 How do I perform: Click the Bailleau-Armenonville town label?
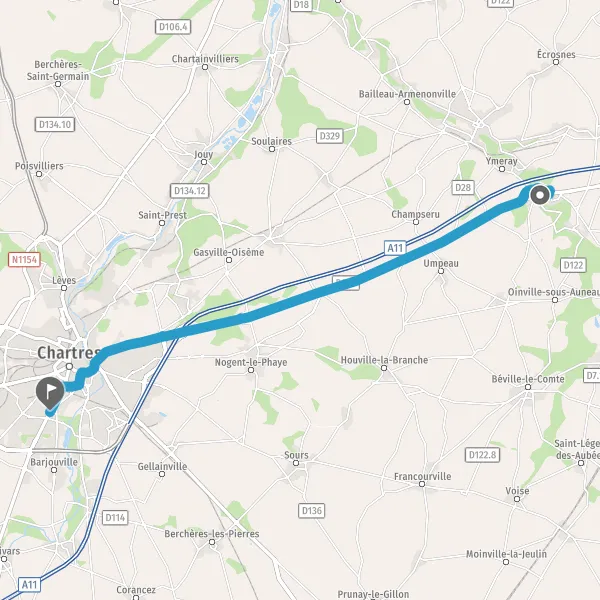point(407,94)
